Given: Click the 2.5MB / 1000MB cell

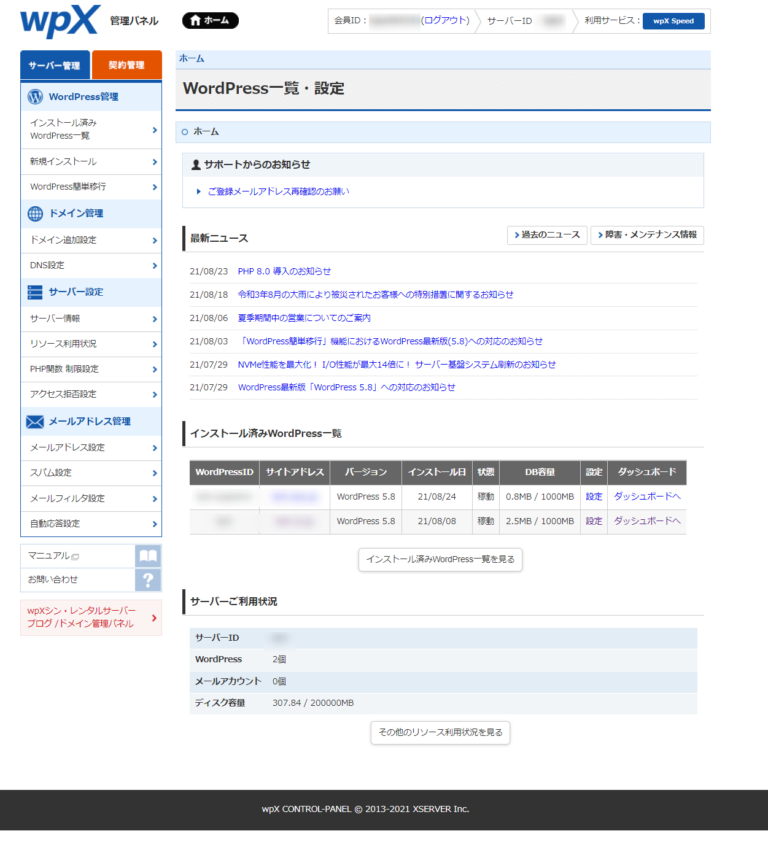Looking at the screenshot, I should tap(540, 521).
